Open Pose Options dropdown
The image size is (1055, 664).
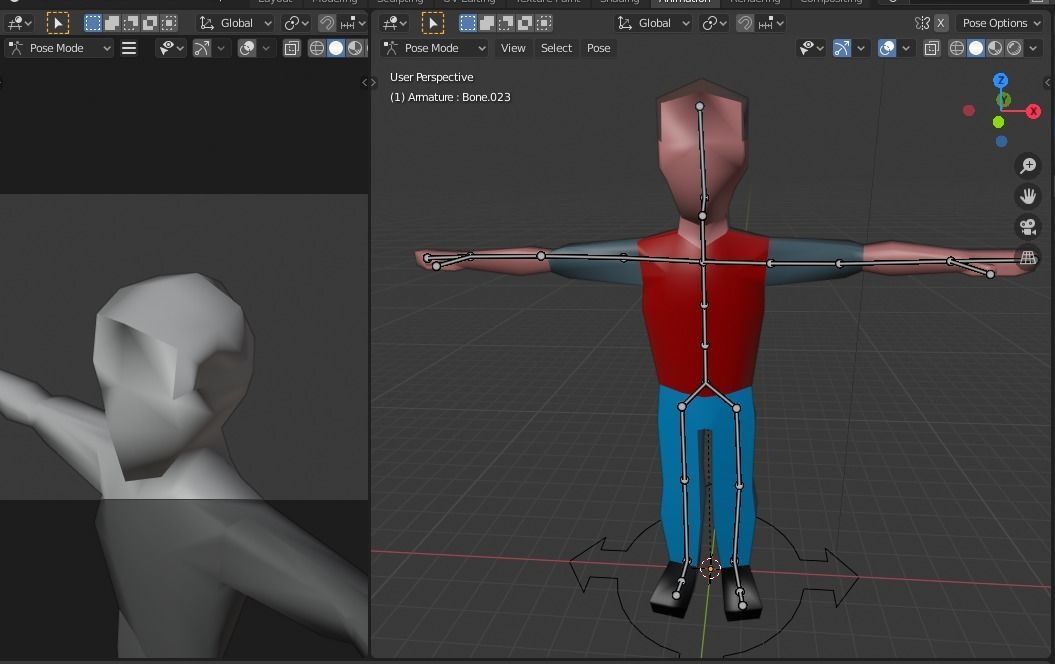click(x=1001, y=24)
